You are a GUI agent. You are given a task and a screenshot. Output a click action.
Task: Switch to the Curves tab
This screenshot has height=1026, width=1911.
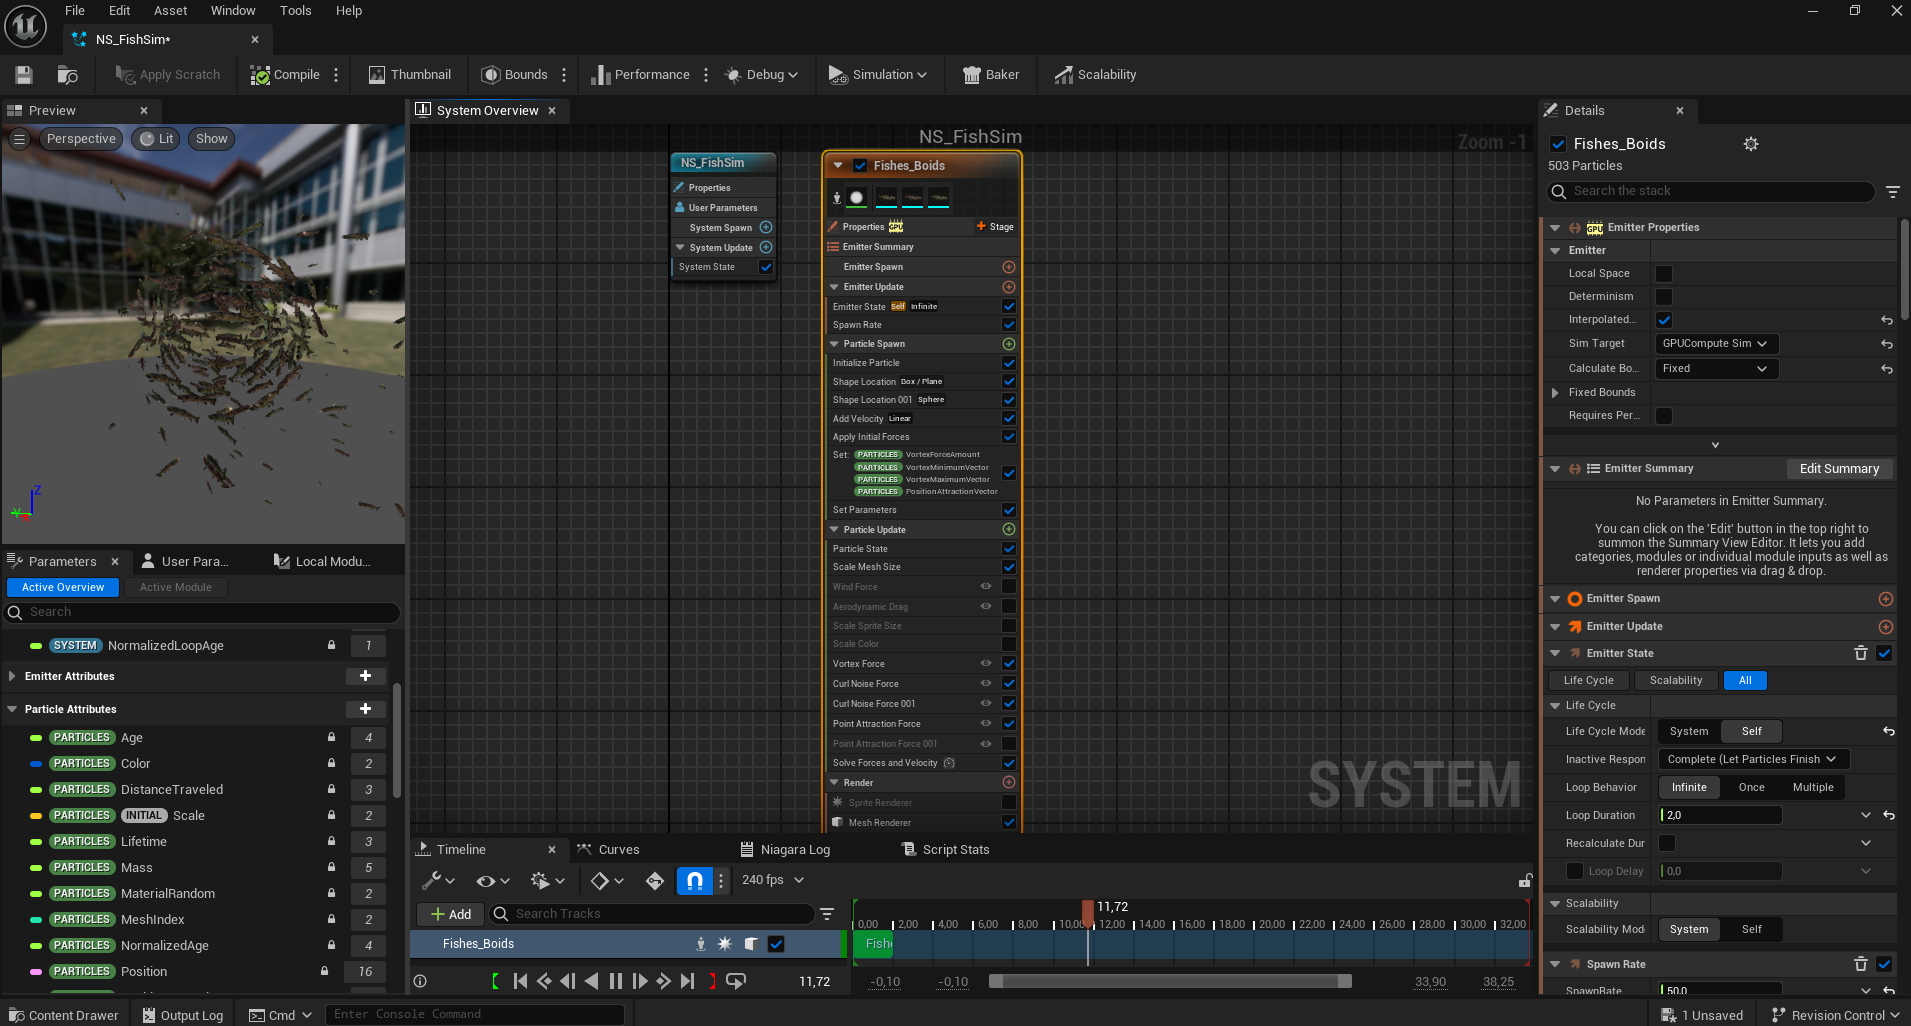coord(608,849)
